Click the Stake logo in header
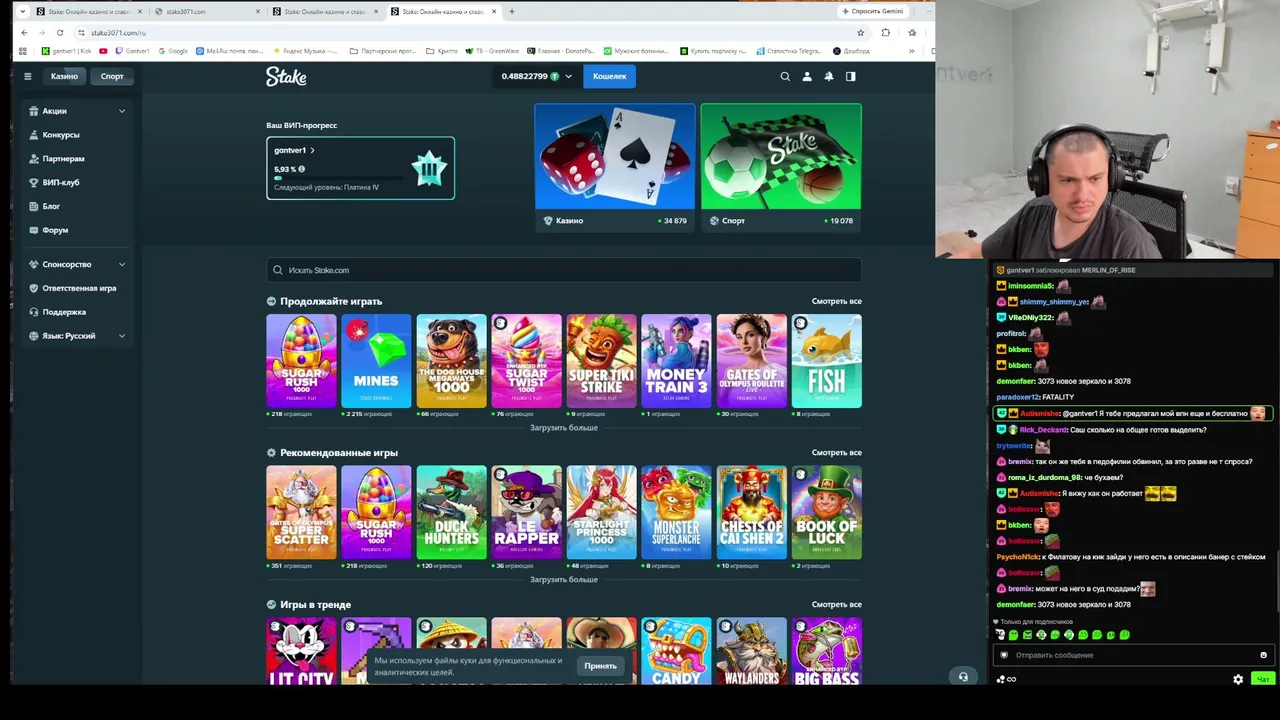This screenshot has width=1280, height=720. pyautogui.click(x=286, y=76)
